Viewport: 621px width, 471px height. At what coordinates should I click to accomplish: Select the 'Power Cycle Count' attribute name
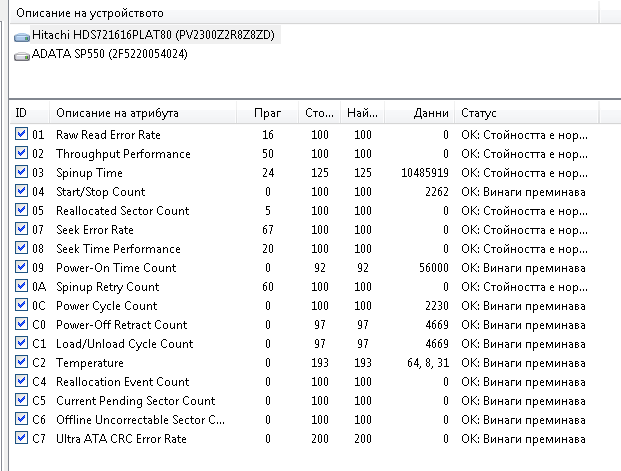tap(107, 306)
